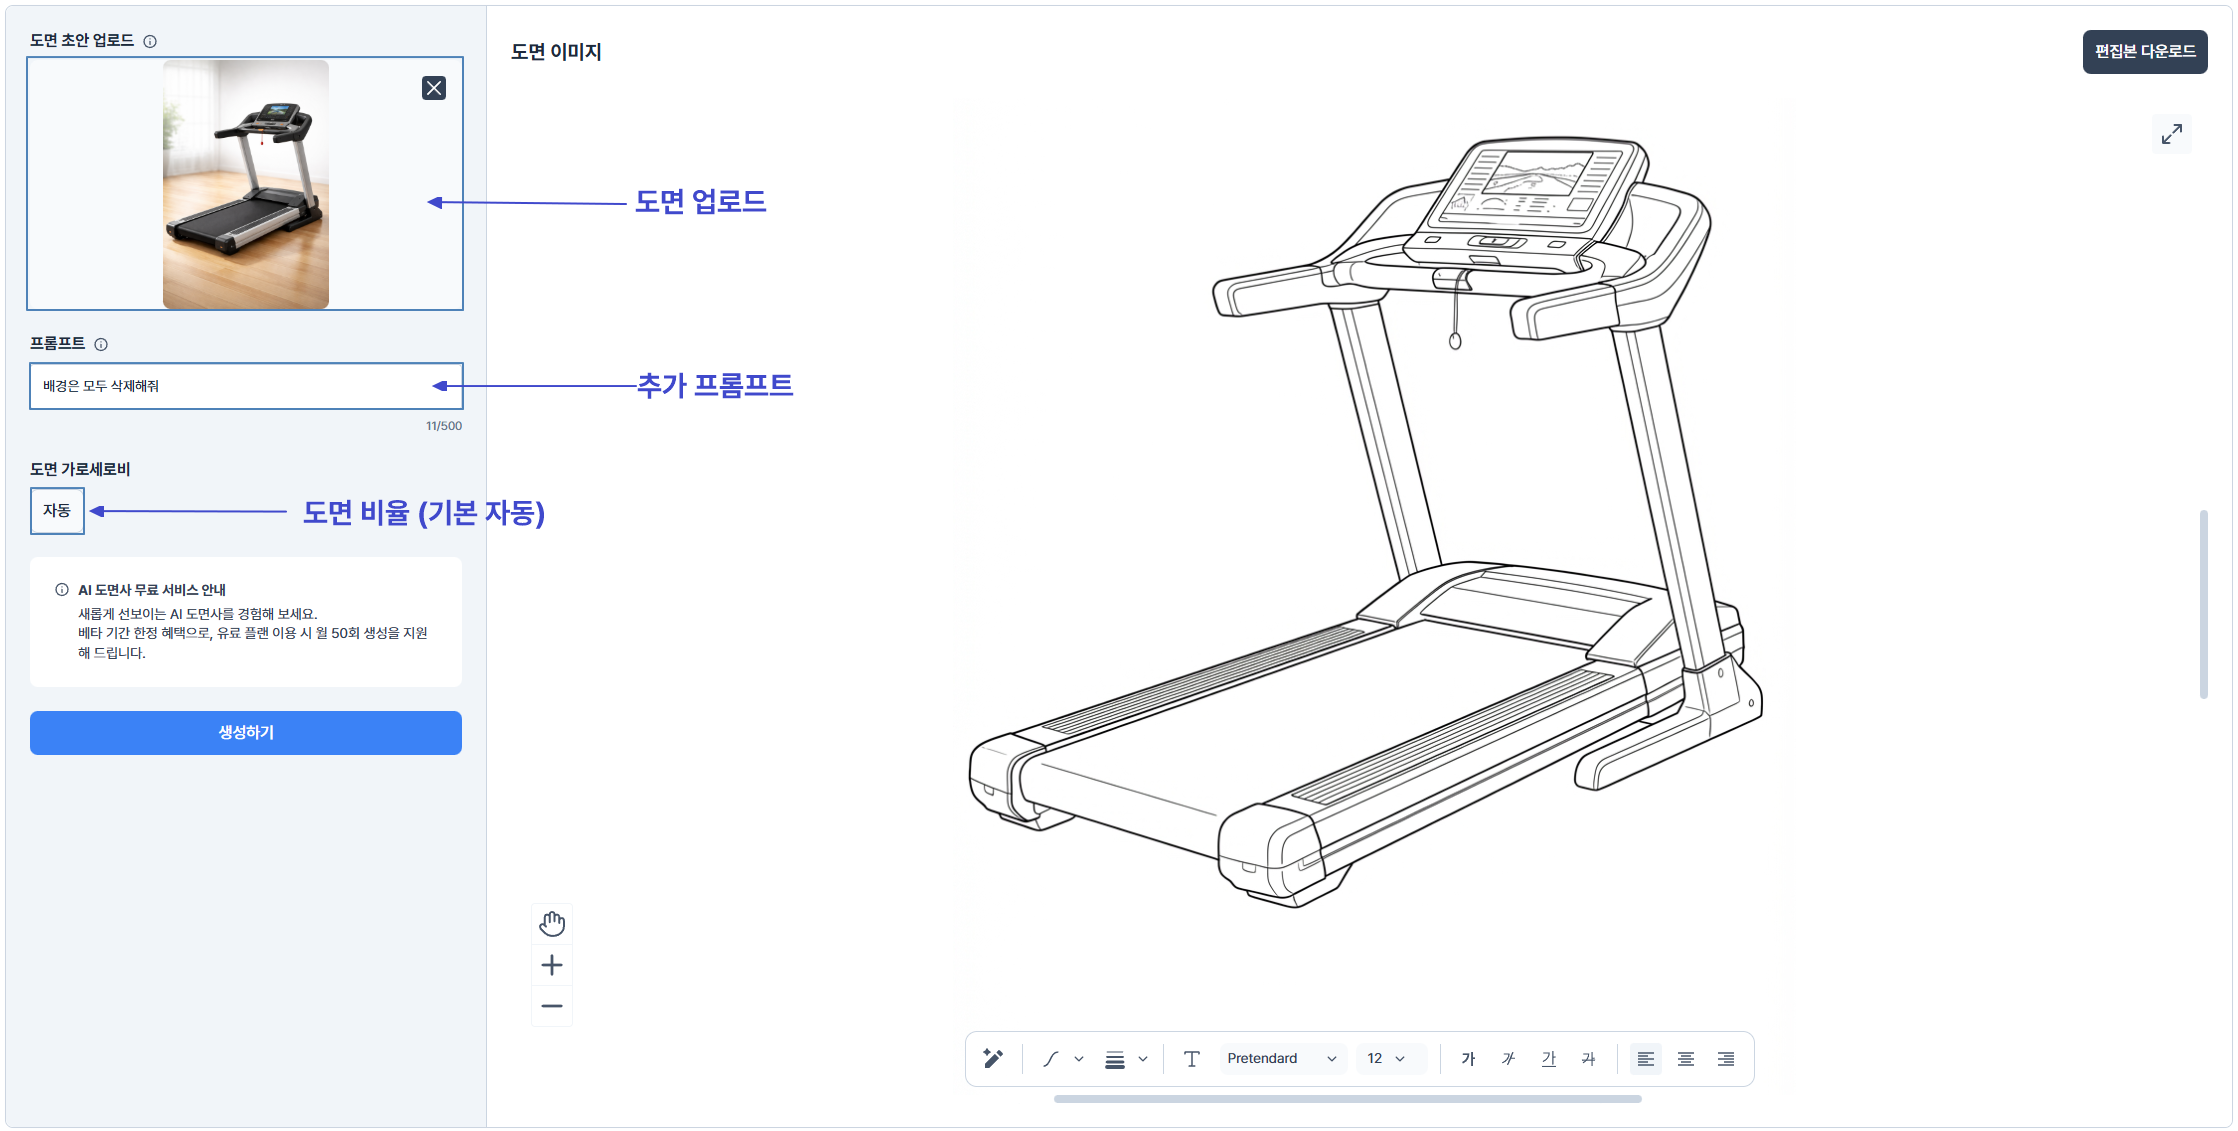2238x1131 pixels.
Task: Select right text alignment
Action: click(1726, 1058)
